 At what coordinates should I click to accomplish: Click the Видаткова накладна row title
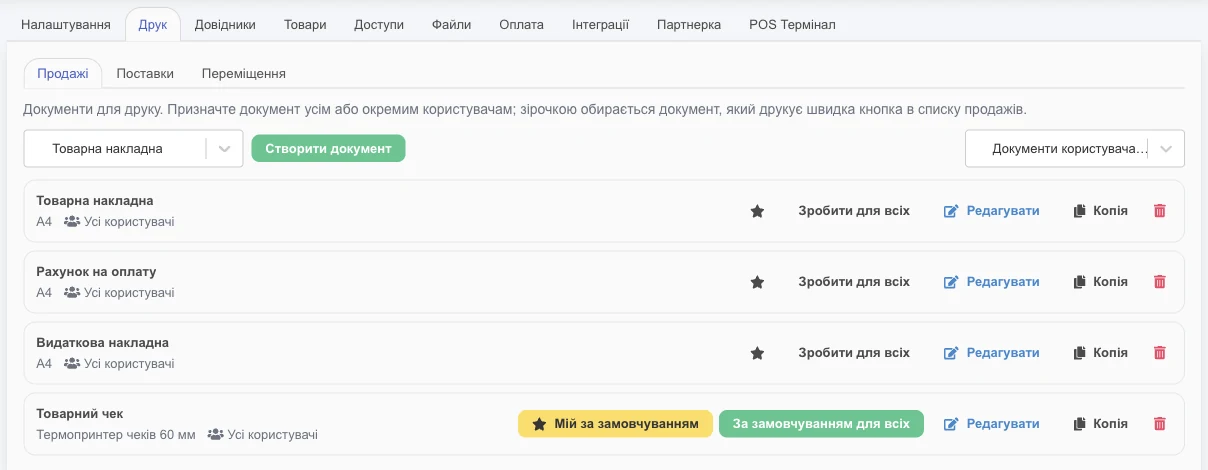click(103, 342)
